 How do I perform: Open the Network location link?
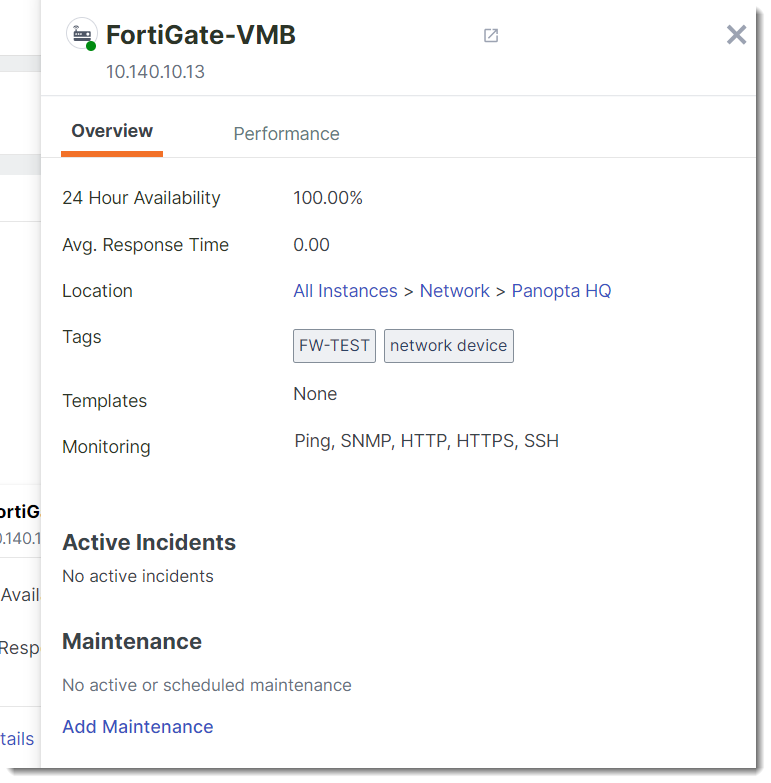click(454, 291)
